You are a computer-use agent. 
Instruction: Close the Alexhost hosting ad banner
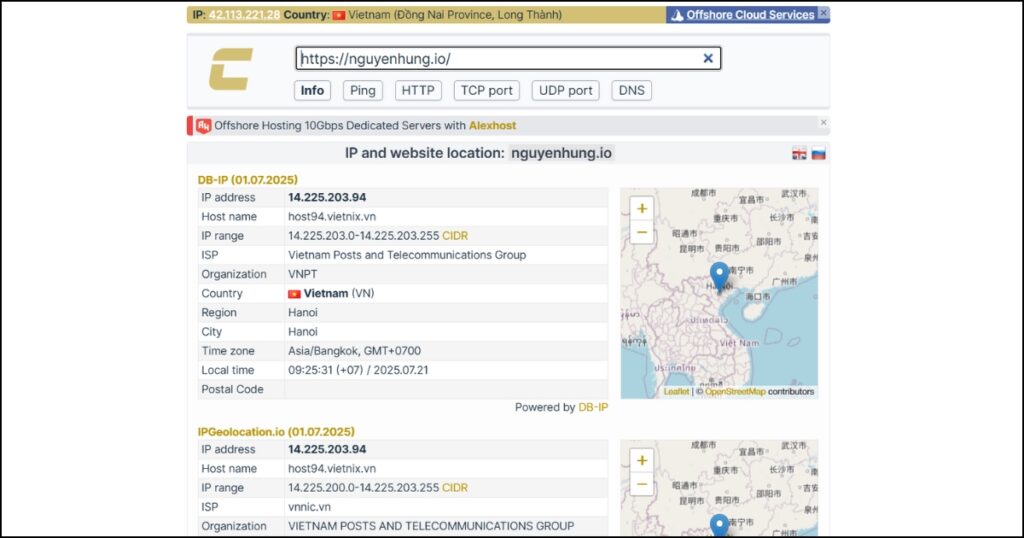click(x=824, y=122)
